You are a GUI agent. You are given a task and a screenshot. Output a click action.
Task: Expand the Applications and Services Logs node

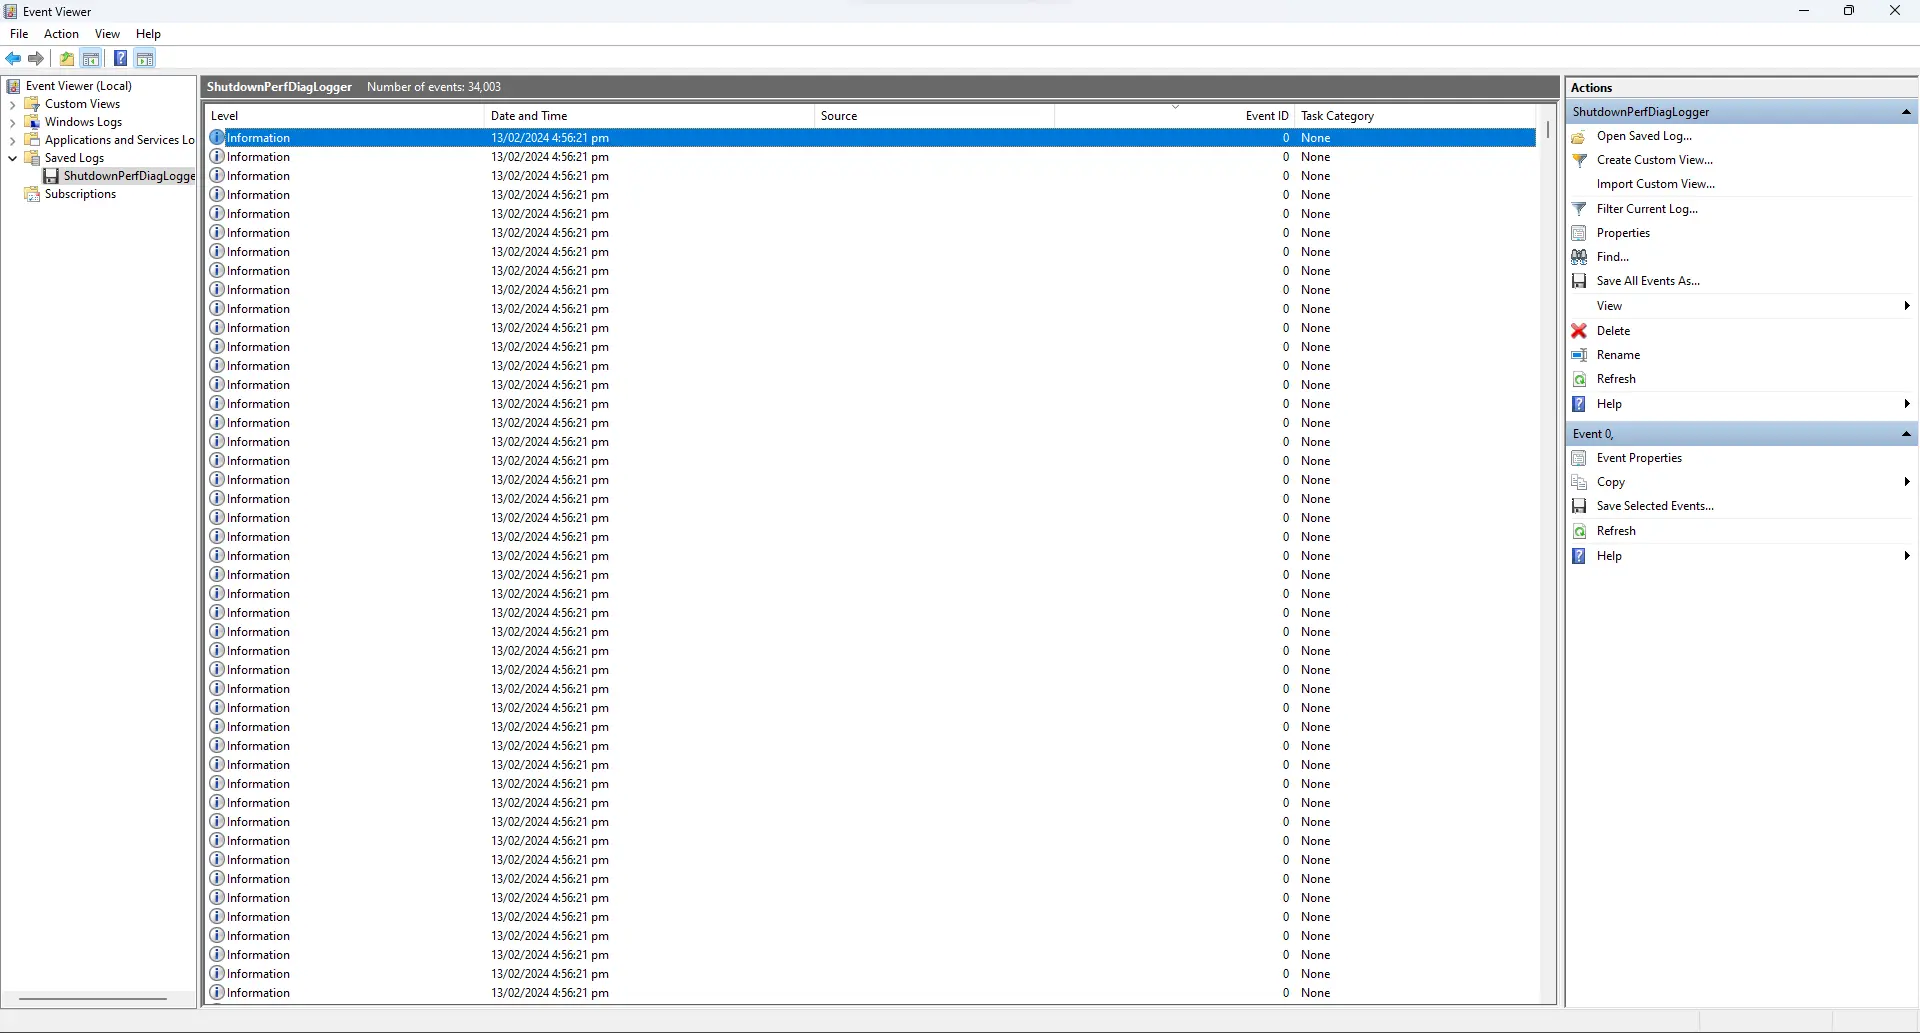click(12, 140)
